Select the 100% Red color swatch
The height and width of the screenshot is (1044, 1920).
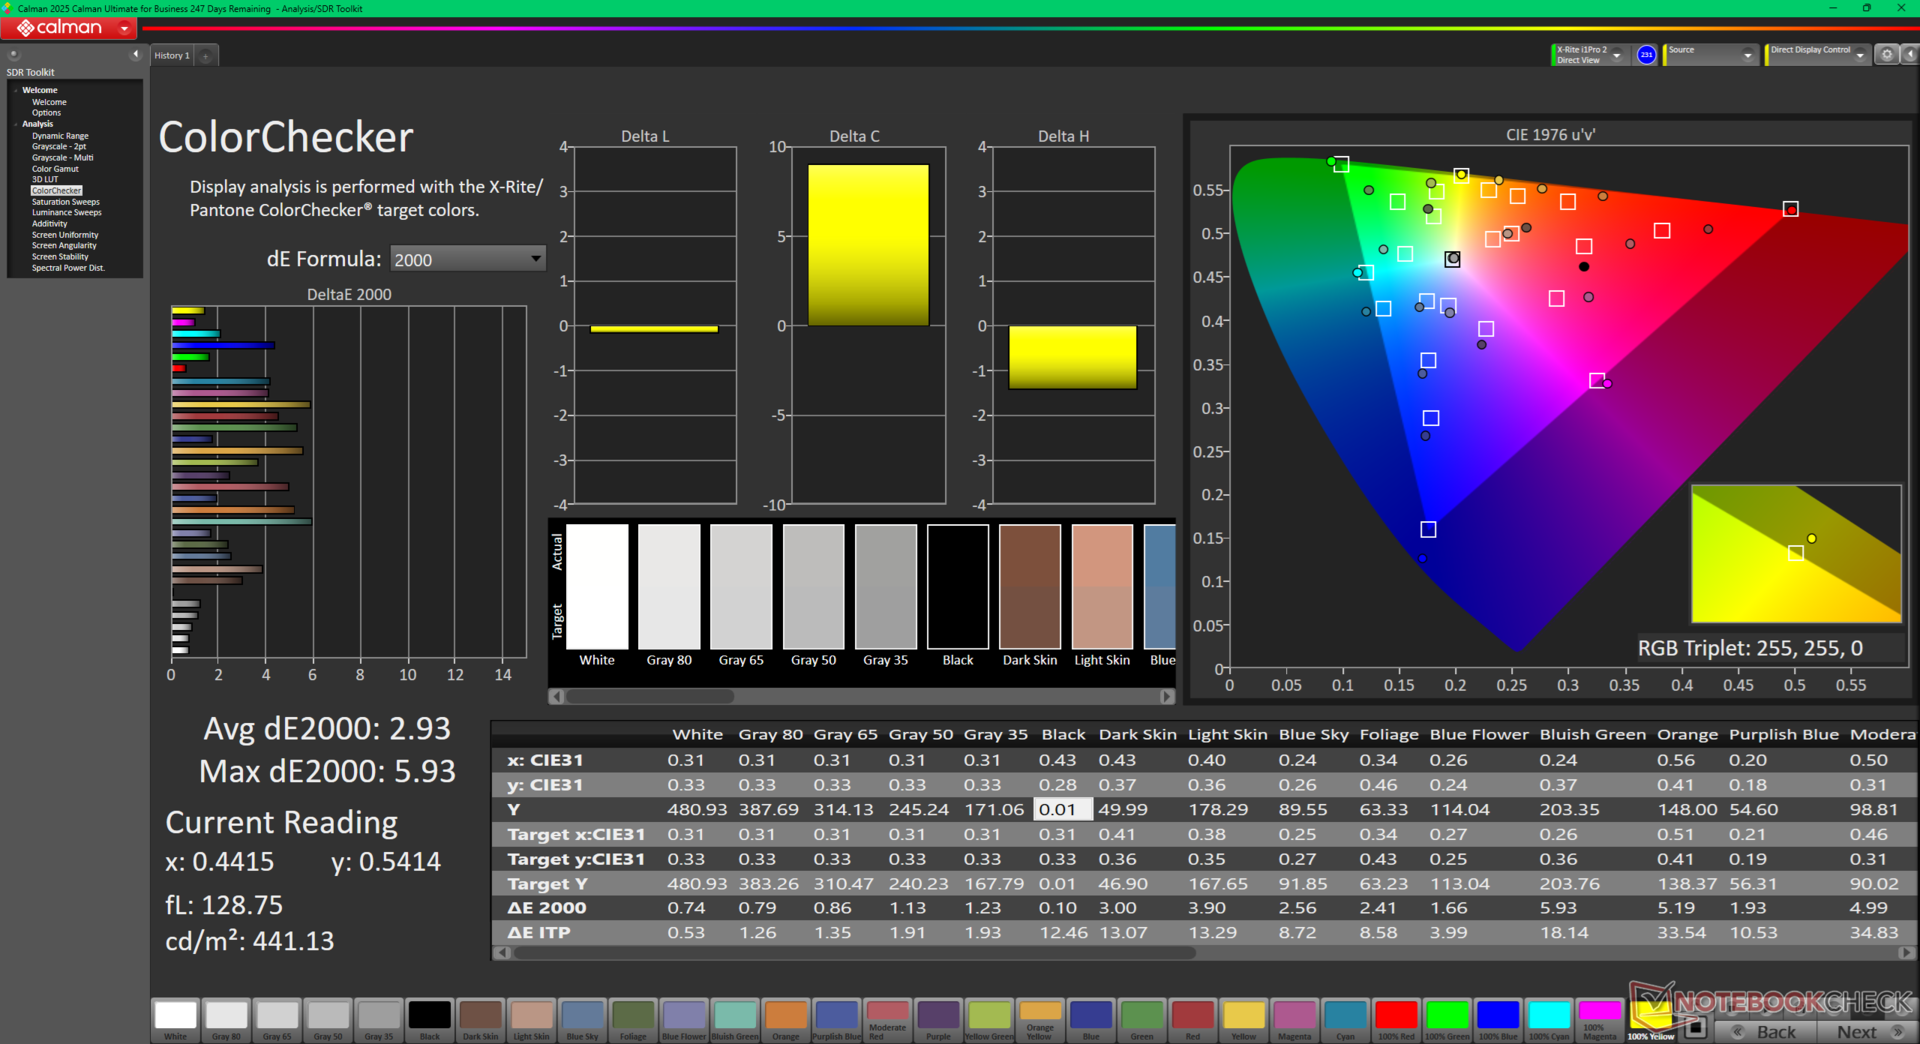point(1396,1020)
